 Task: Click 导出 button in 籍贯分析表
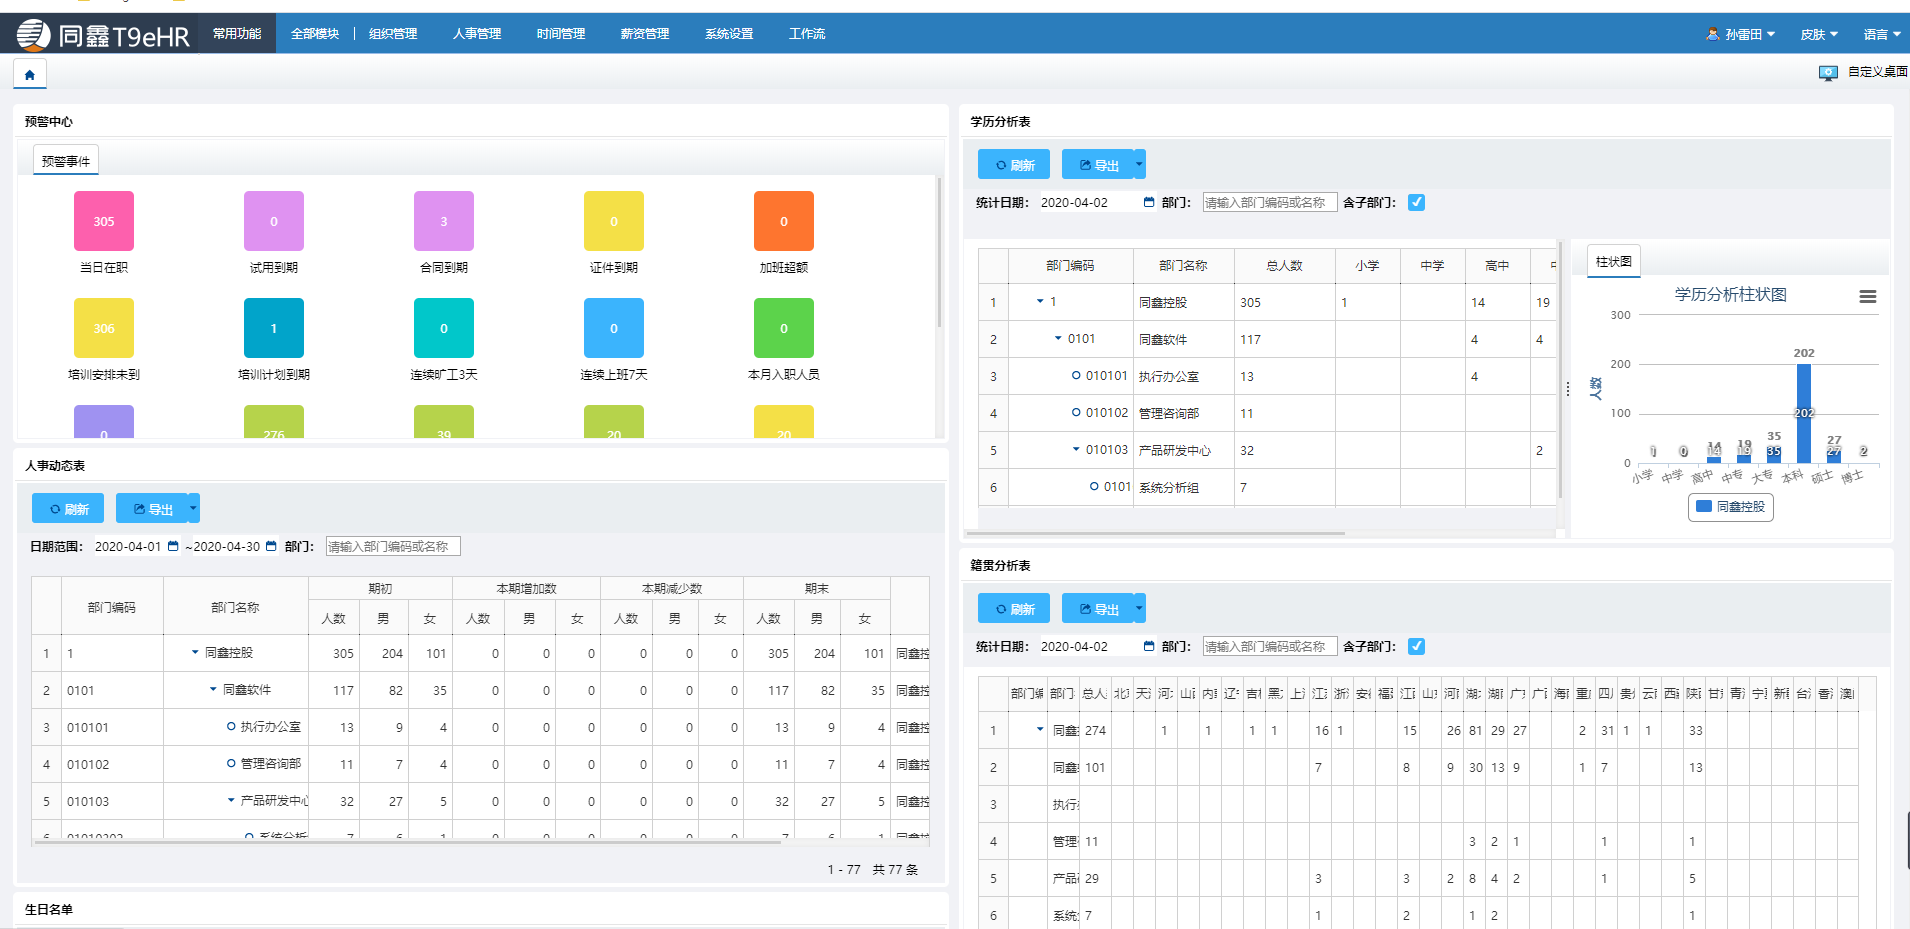point(1097,609)
